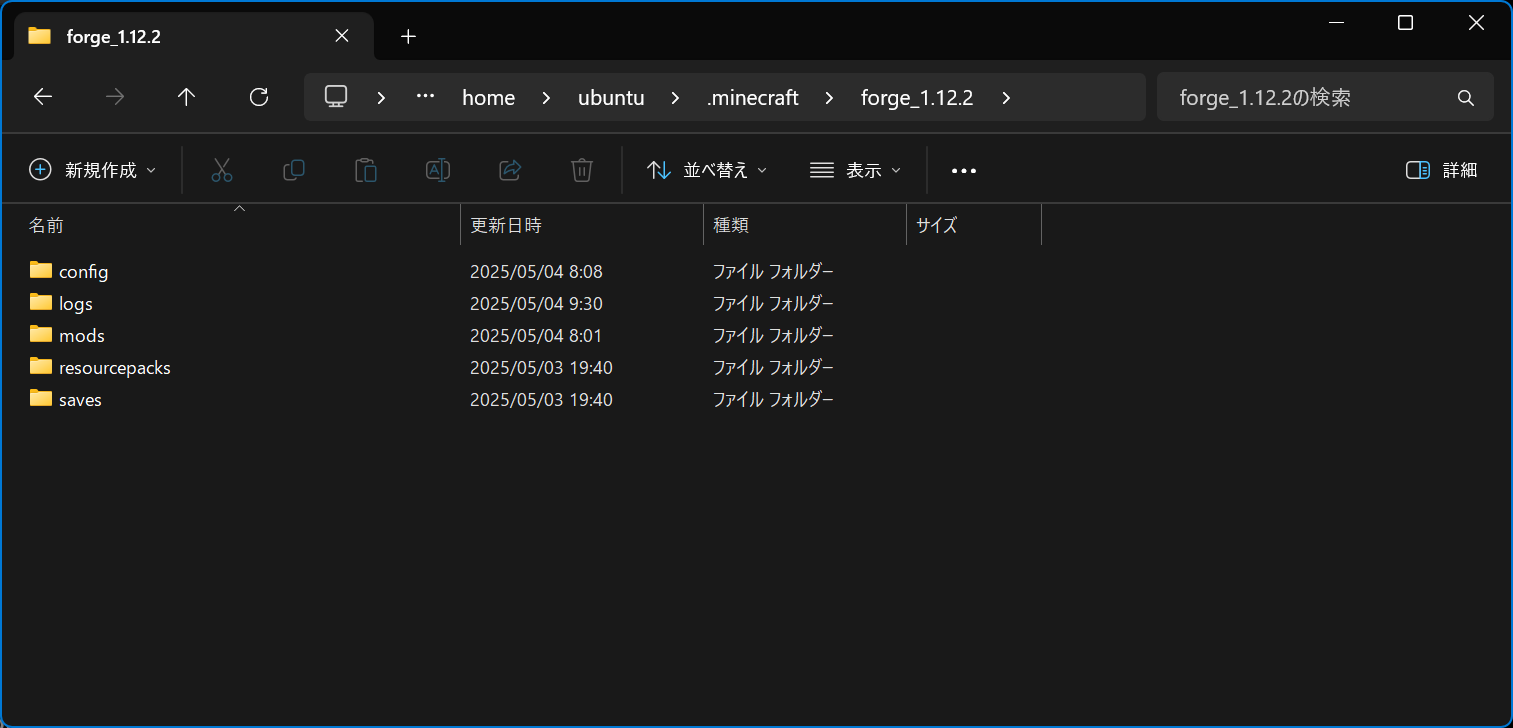Maximize the File Explorer window

(x=1405, y=23)
